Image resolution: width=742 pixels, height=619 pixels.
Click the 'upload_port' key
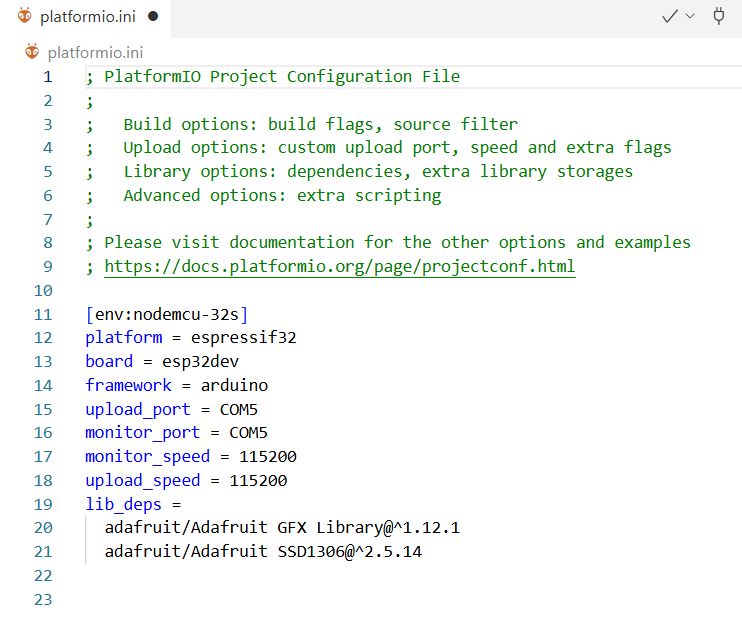click(138, 409)
